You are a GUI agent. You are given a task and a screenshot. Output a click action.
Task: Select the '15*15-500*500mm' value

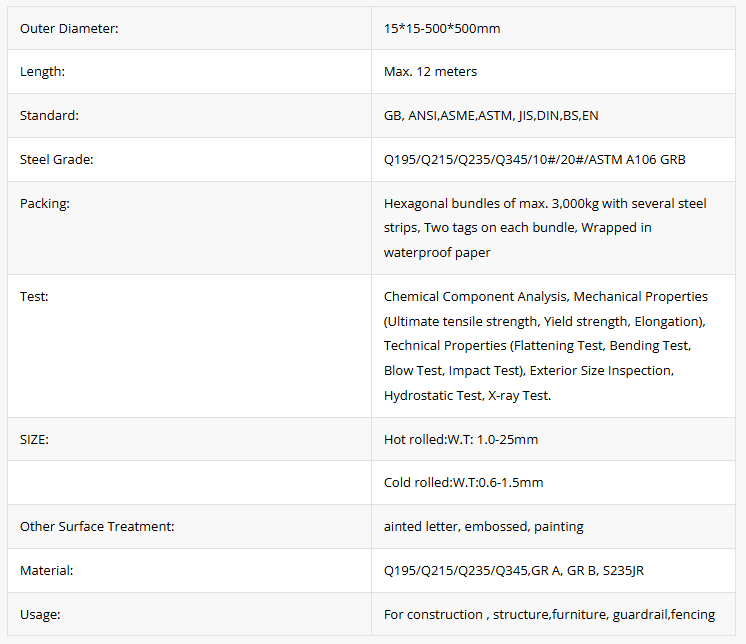point(442,29)
